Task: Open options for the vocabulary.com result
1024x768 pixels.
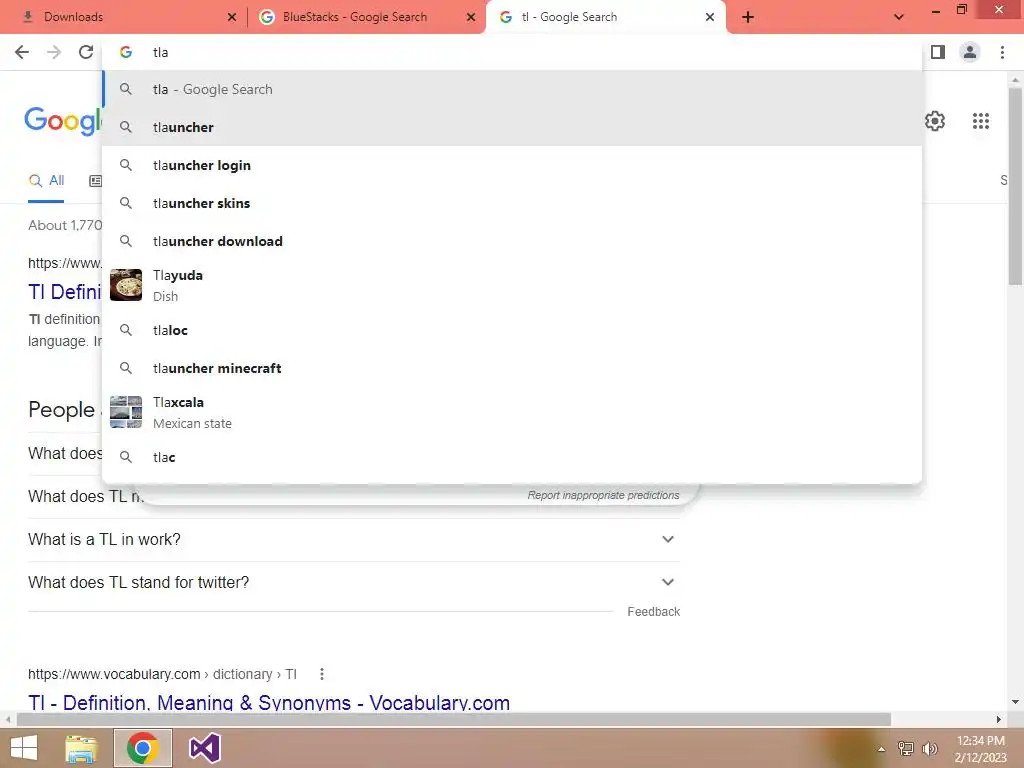Action: click(x=322, y=674)
